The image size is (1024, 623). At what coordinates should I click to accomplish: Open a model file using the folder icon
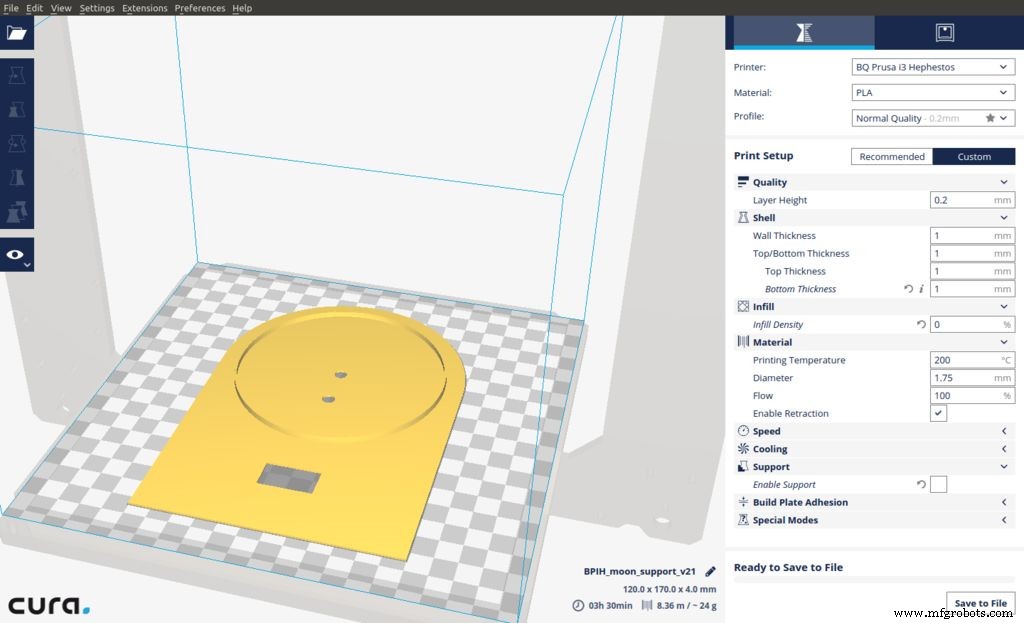click(x=16, y=32)
